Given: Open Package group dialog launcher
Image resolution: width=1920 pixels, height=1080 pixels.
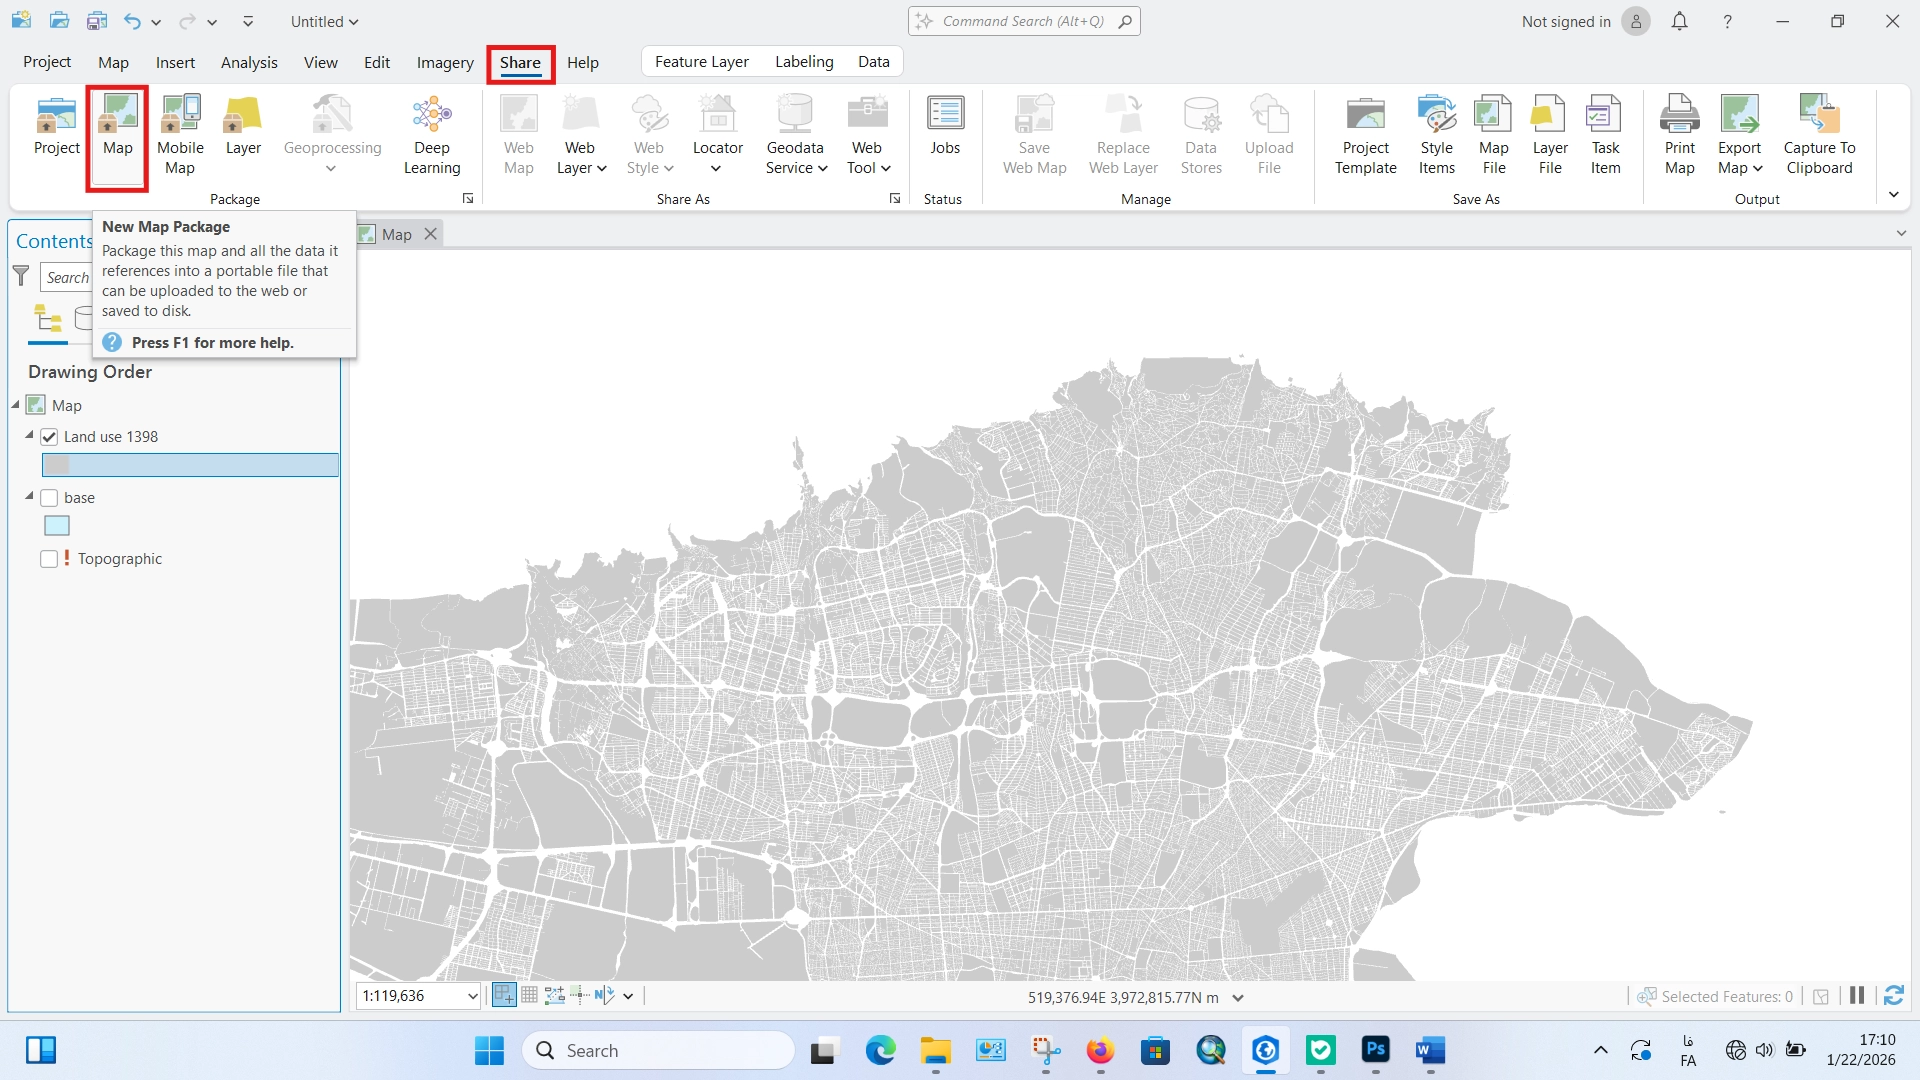Looking at the screenshot, I should (467, 199).
